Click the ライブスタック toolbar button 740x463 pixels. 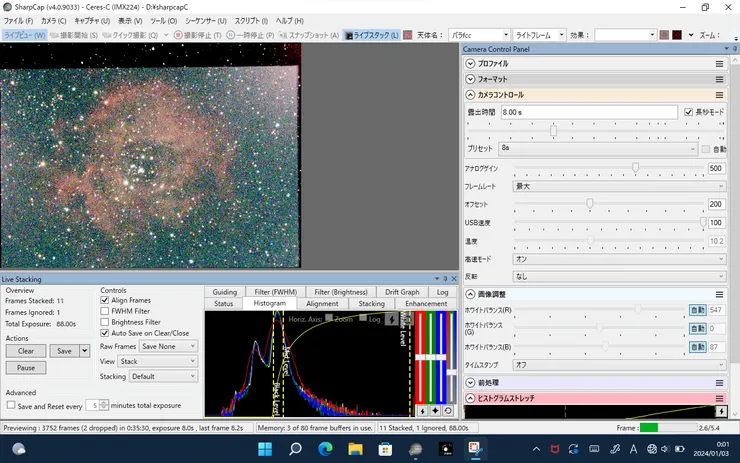tap(371, 35)
